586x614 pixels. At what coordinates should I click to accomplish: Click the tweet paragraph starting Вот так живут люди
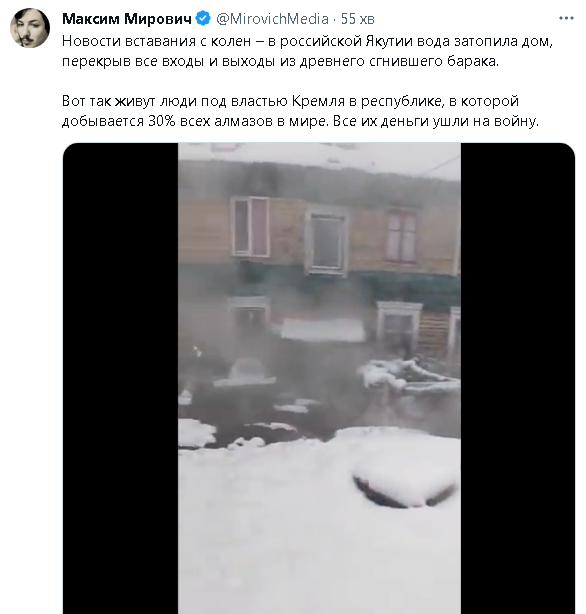[300, 111]
